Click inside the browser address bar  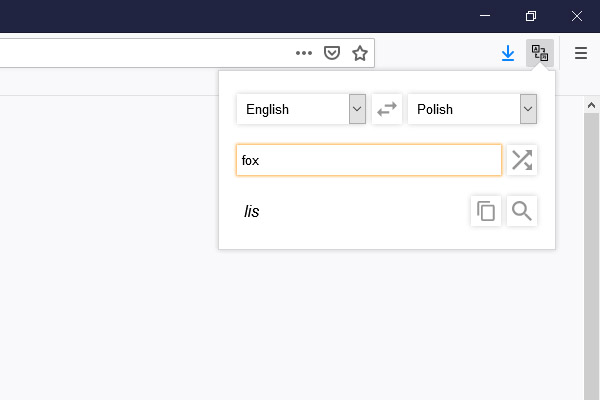145,53
